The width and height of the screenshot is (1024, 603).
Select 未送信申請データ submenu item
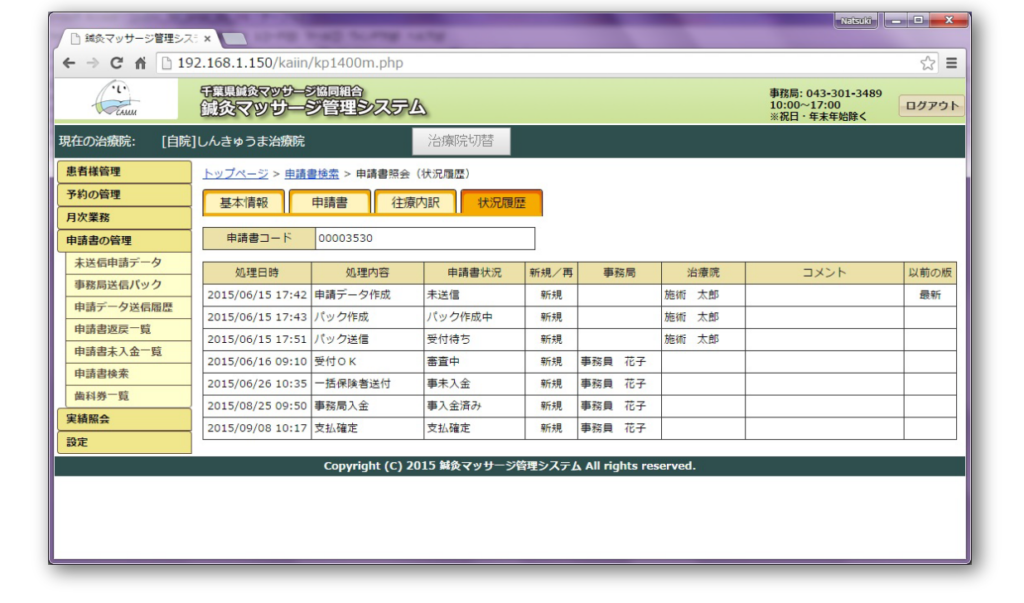pyautogui.click(x=128, y=263)
